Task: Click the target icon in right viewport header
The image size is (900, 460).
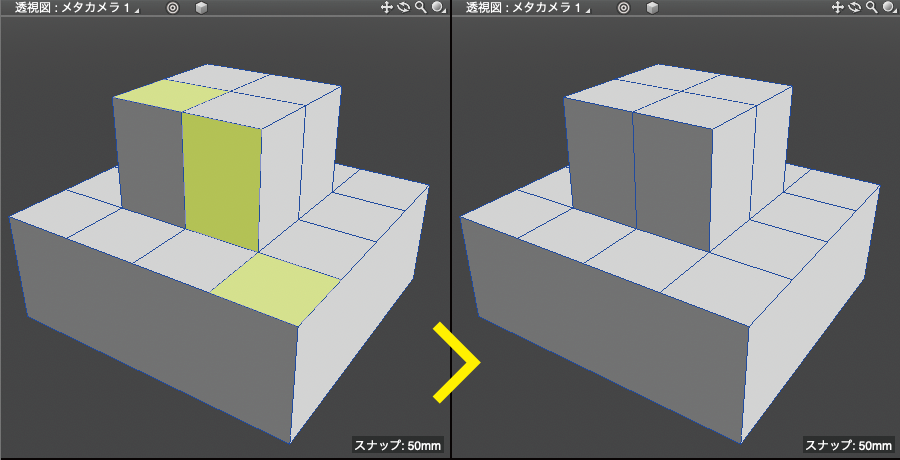Action: [623, 7]
